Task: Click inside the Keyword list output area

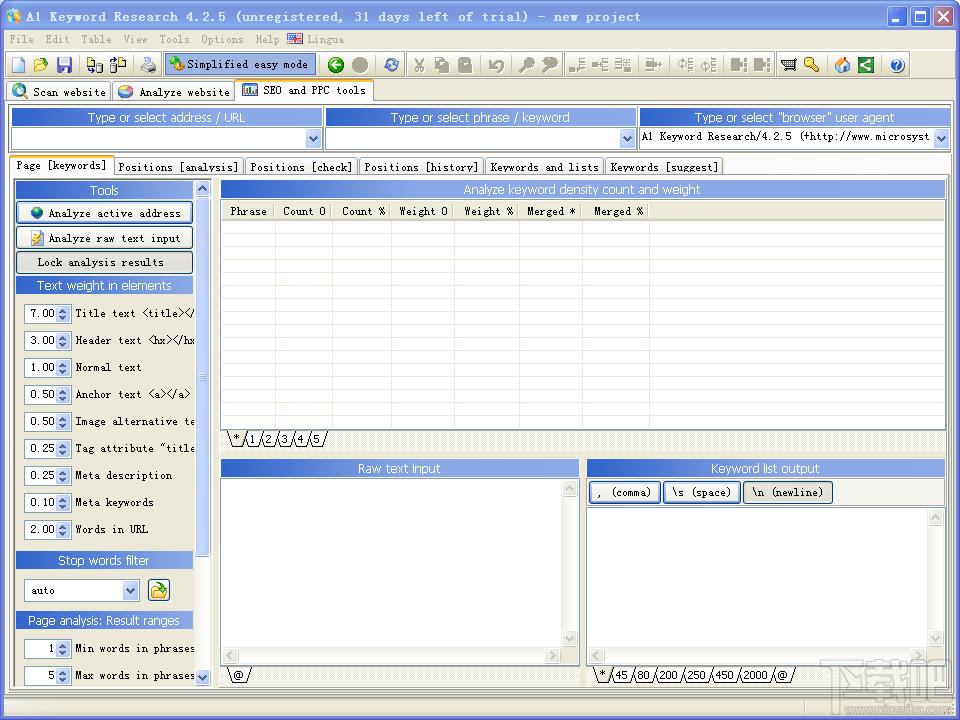Action: 757,577
